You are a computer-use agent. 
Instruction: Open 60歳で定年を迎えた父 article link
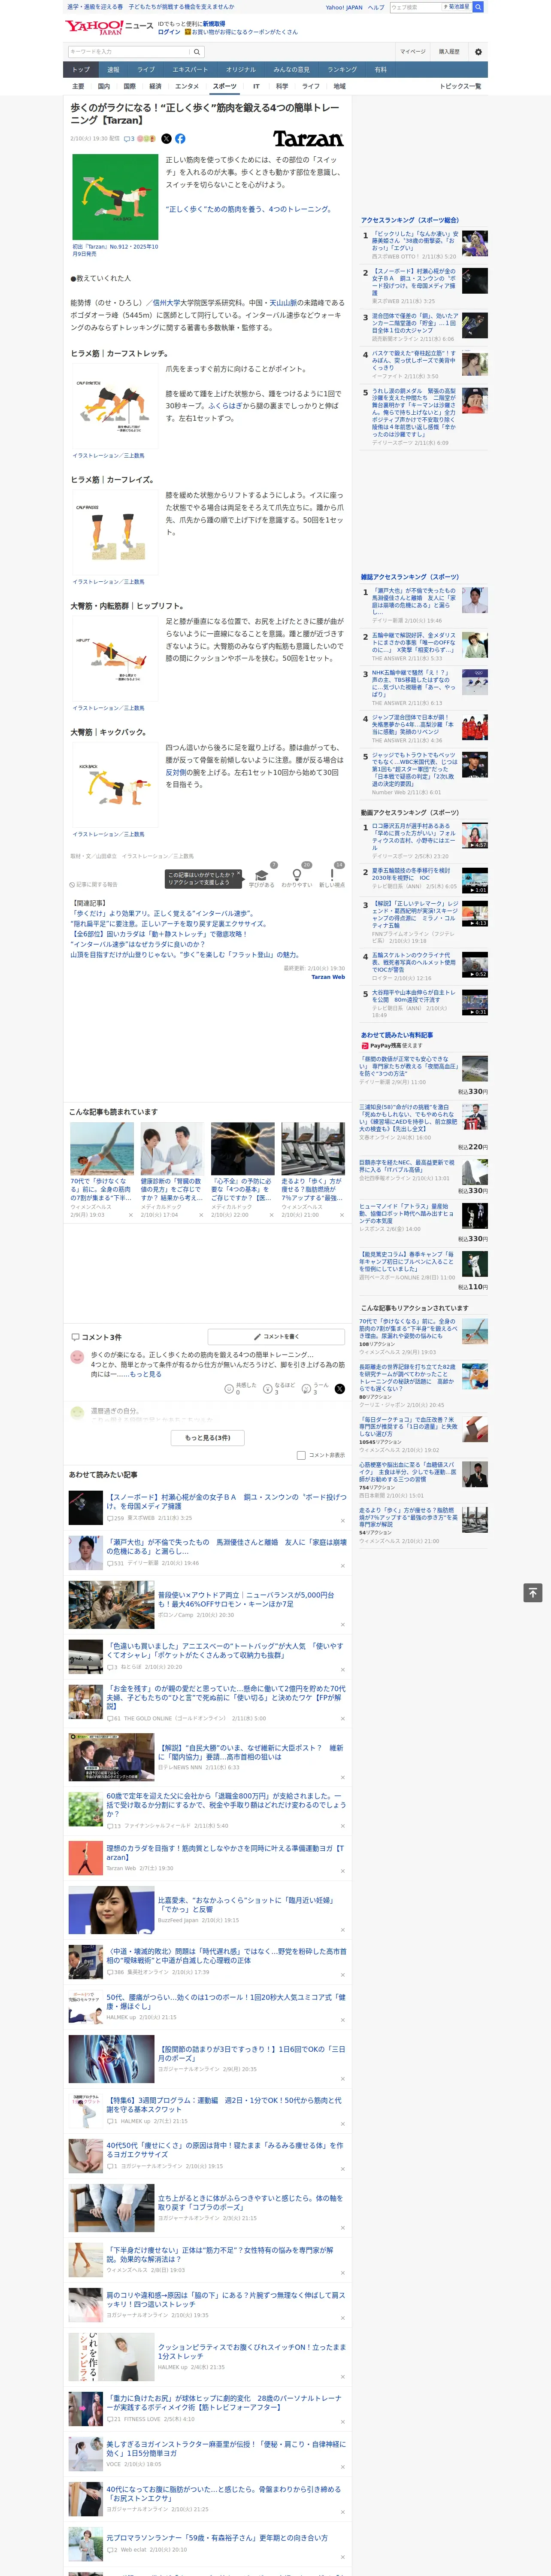226,1805
